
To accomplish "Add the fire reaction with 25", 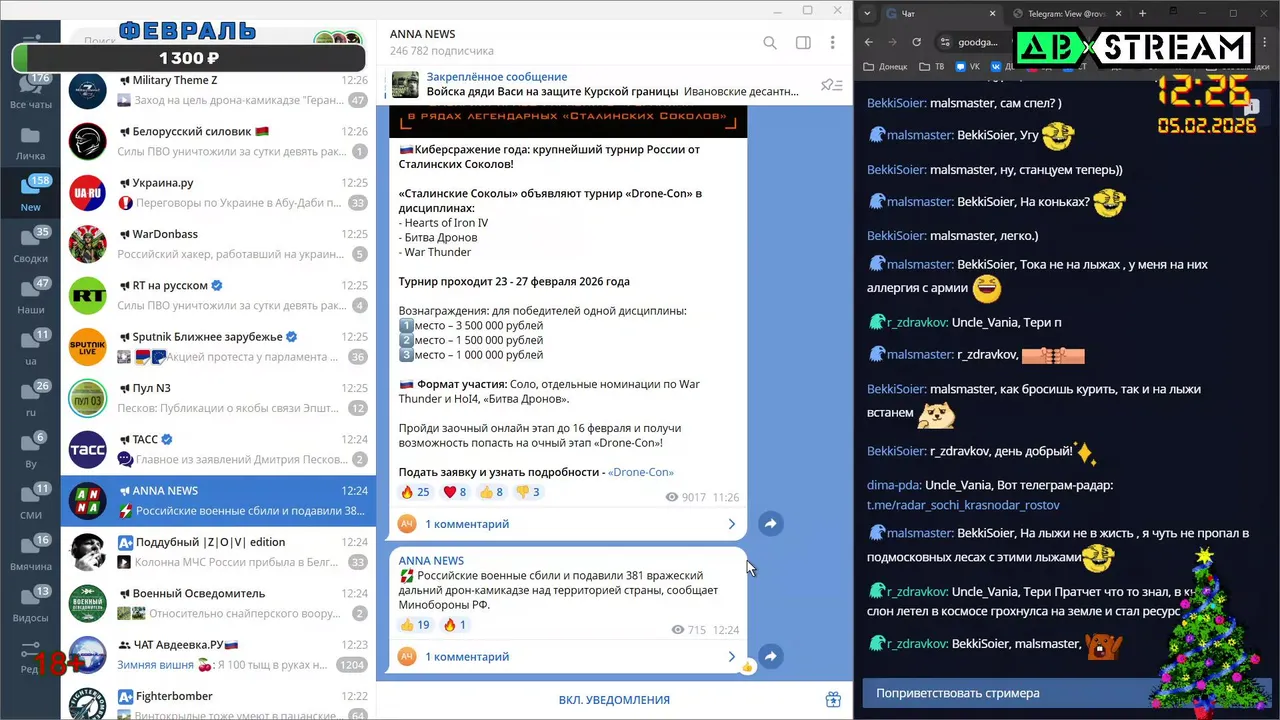I will [x=415, y=492].
